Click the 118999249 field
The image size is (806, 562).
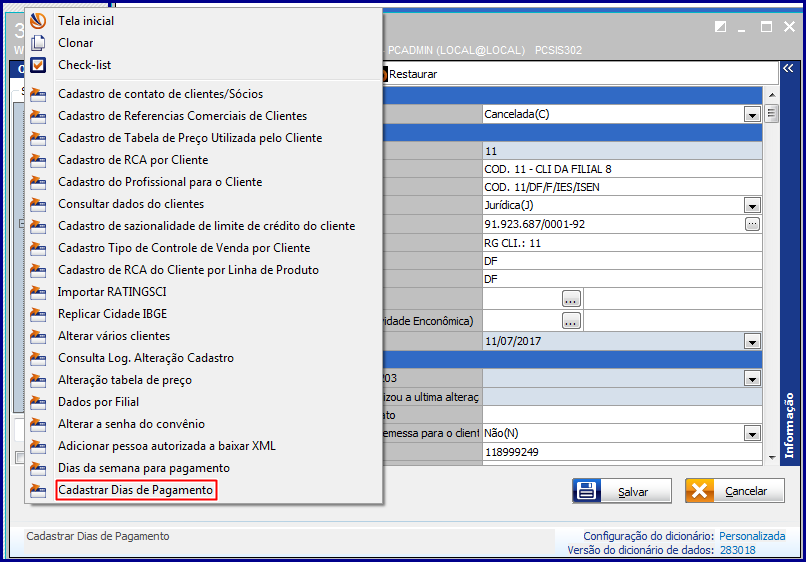pos(622,452)
